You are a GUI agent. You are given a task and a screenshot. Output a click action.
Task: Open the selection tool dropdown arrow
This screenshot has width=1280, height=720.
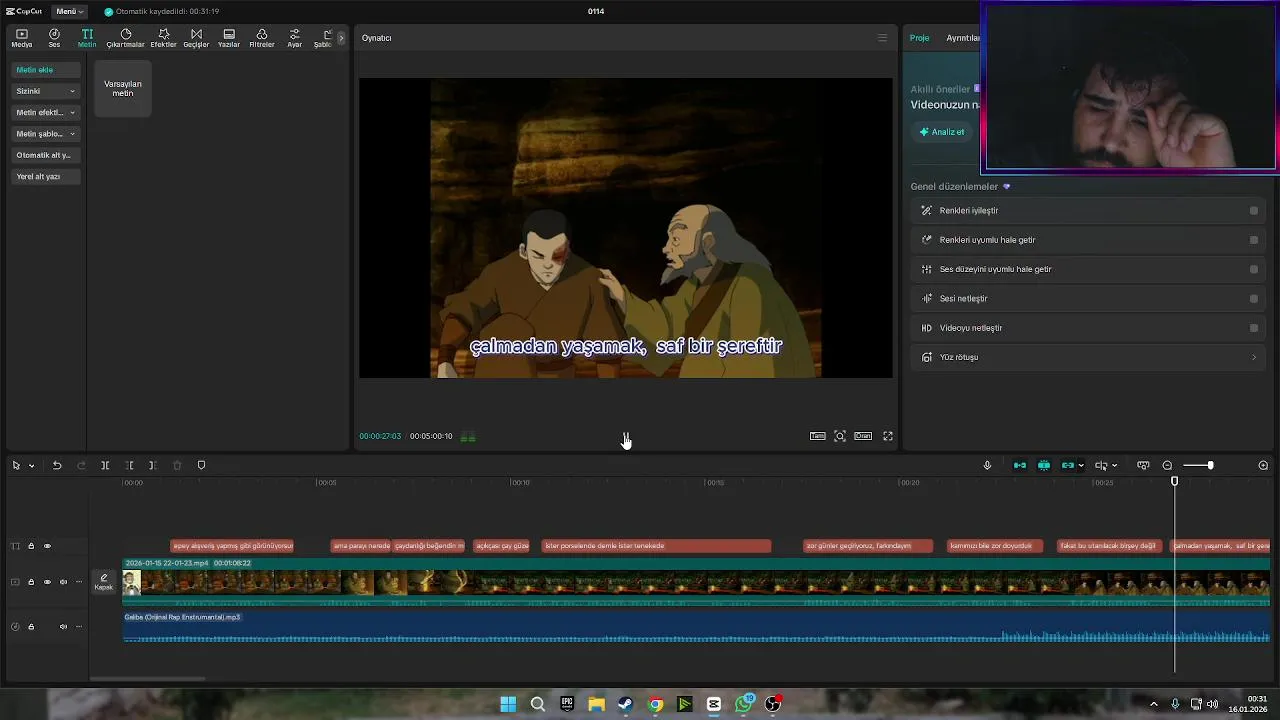31,466
